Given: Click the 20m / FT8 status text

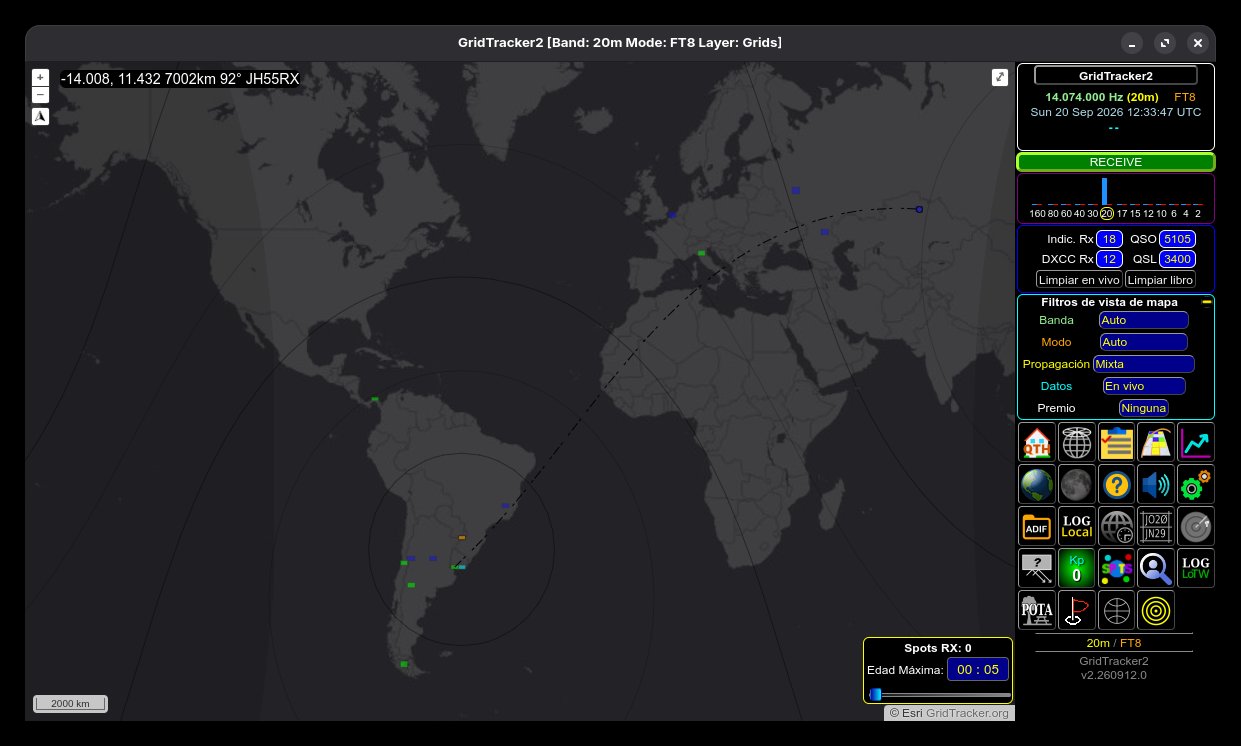Looking at the screenshot, I should 1114,643.
